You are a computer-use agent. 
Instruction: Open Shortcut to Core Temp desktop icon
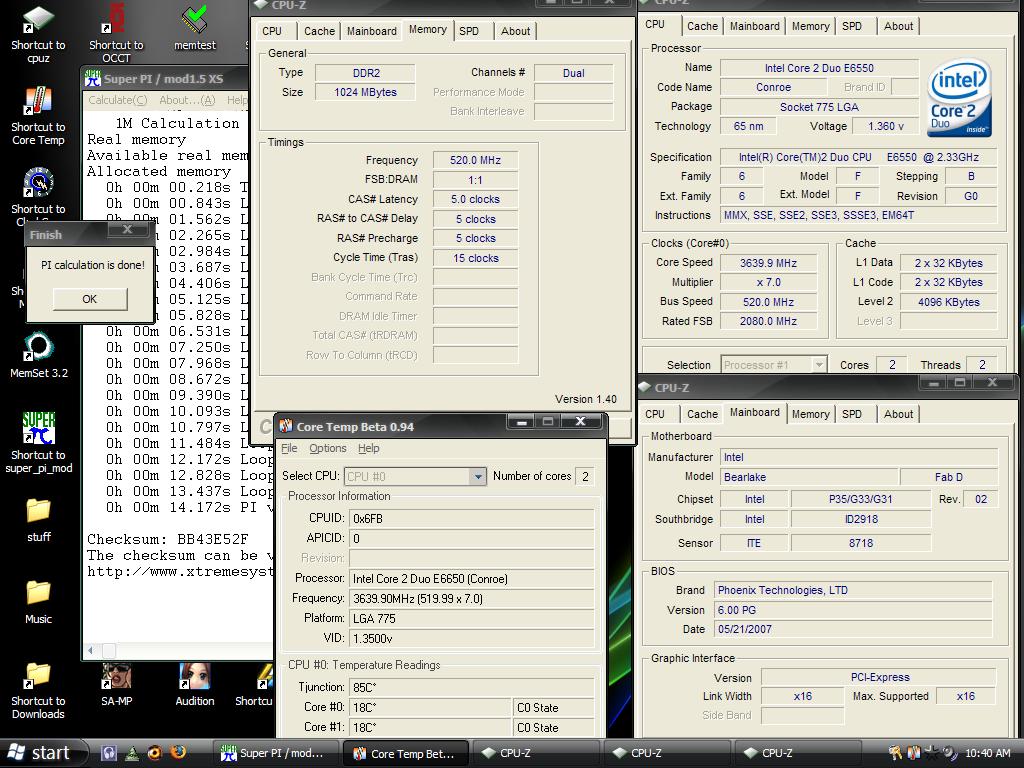[x=39, y=116]
